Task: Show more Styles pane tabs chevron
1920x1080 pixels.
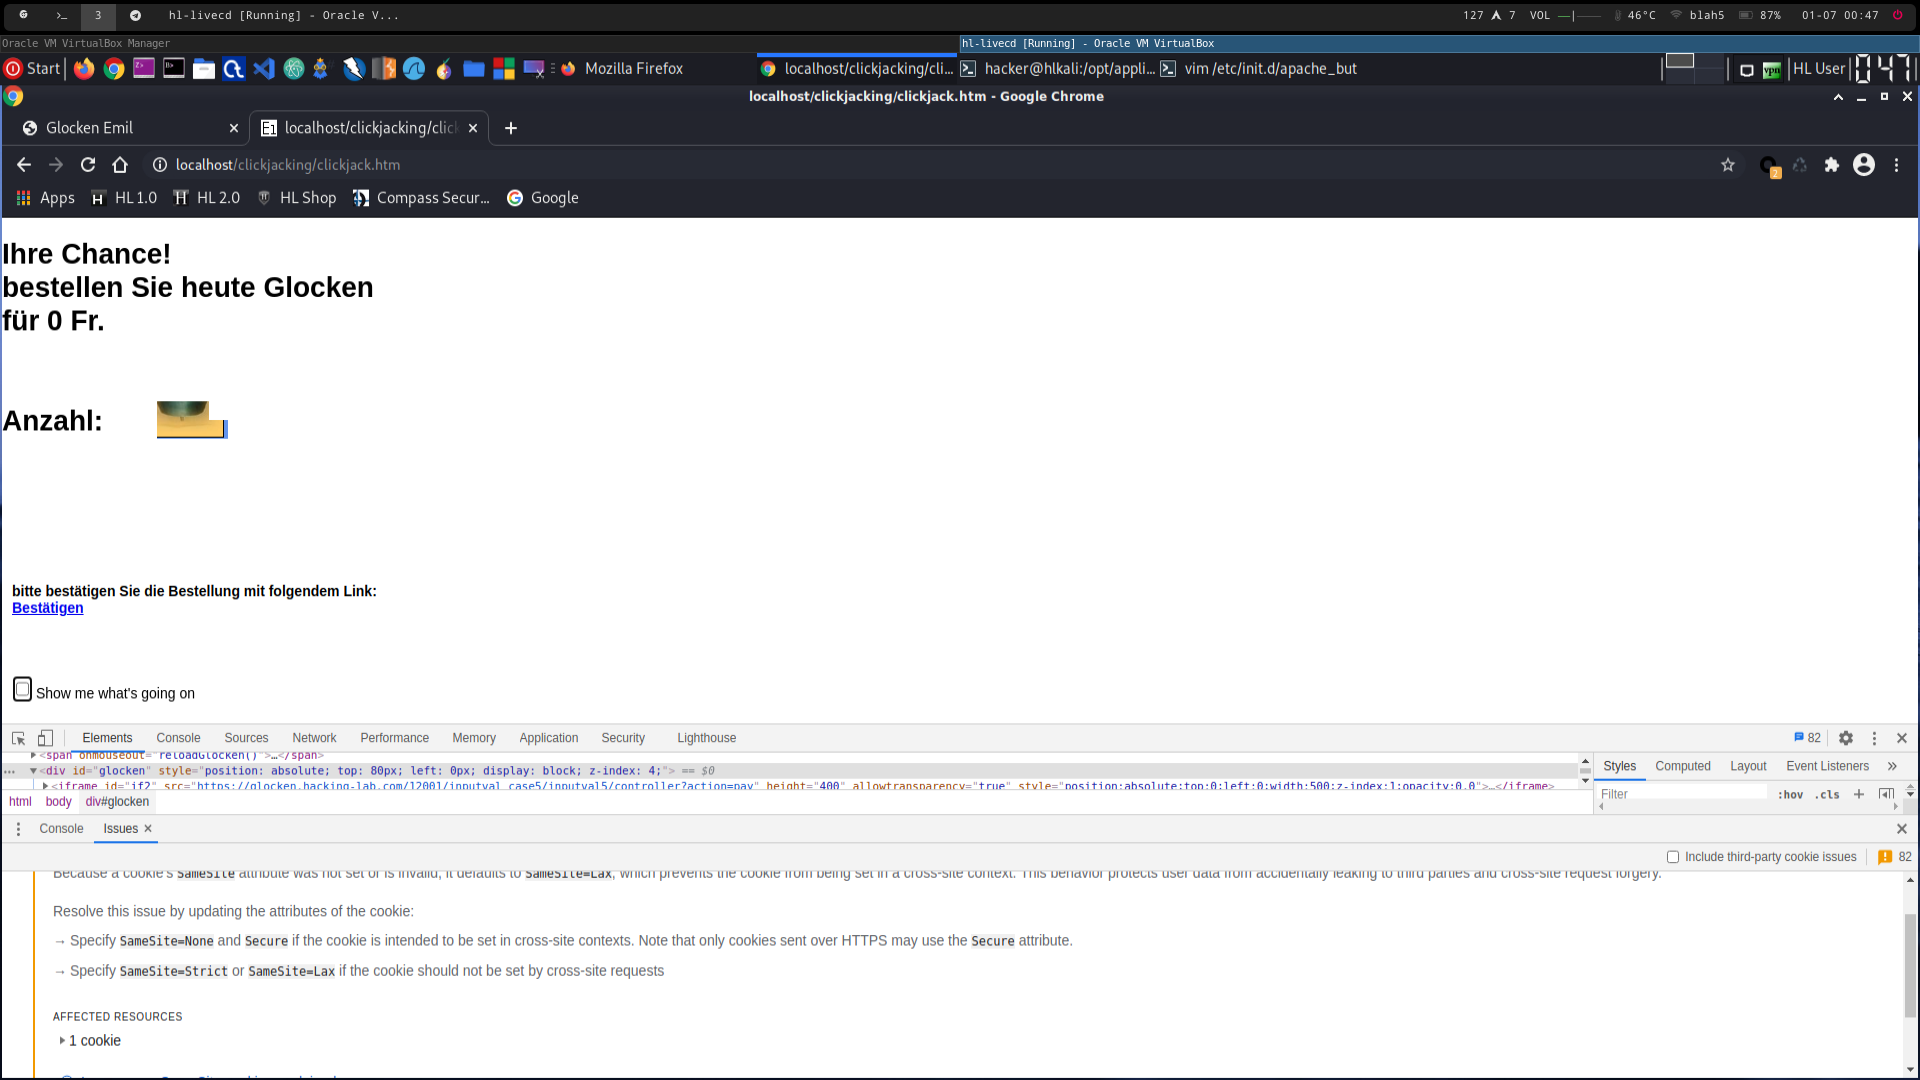Action: tap(1892, 766)
